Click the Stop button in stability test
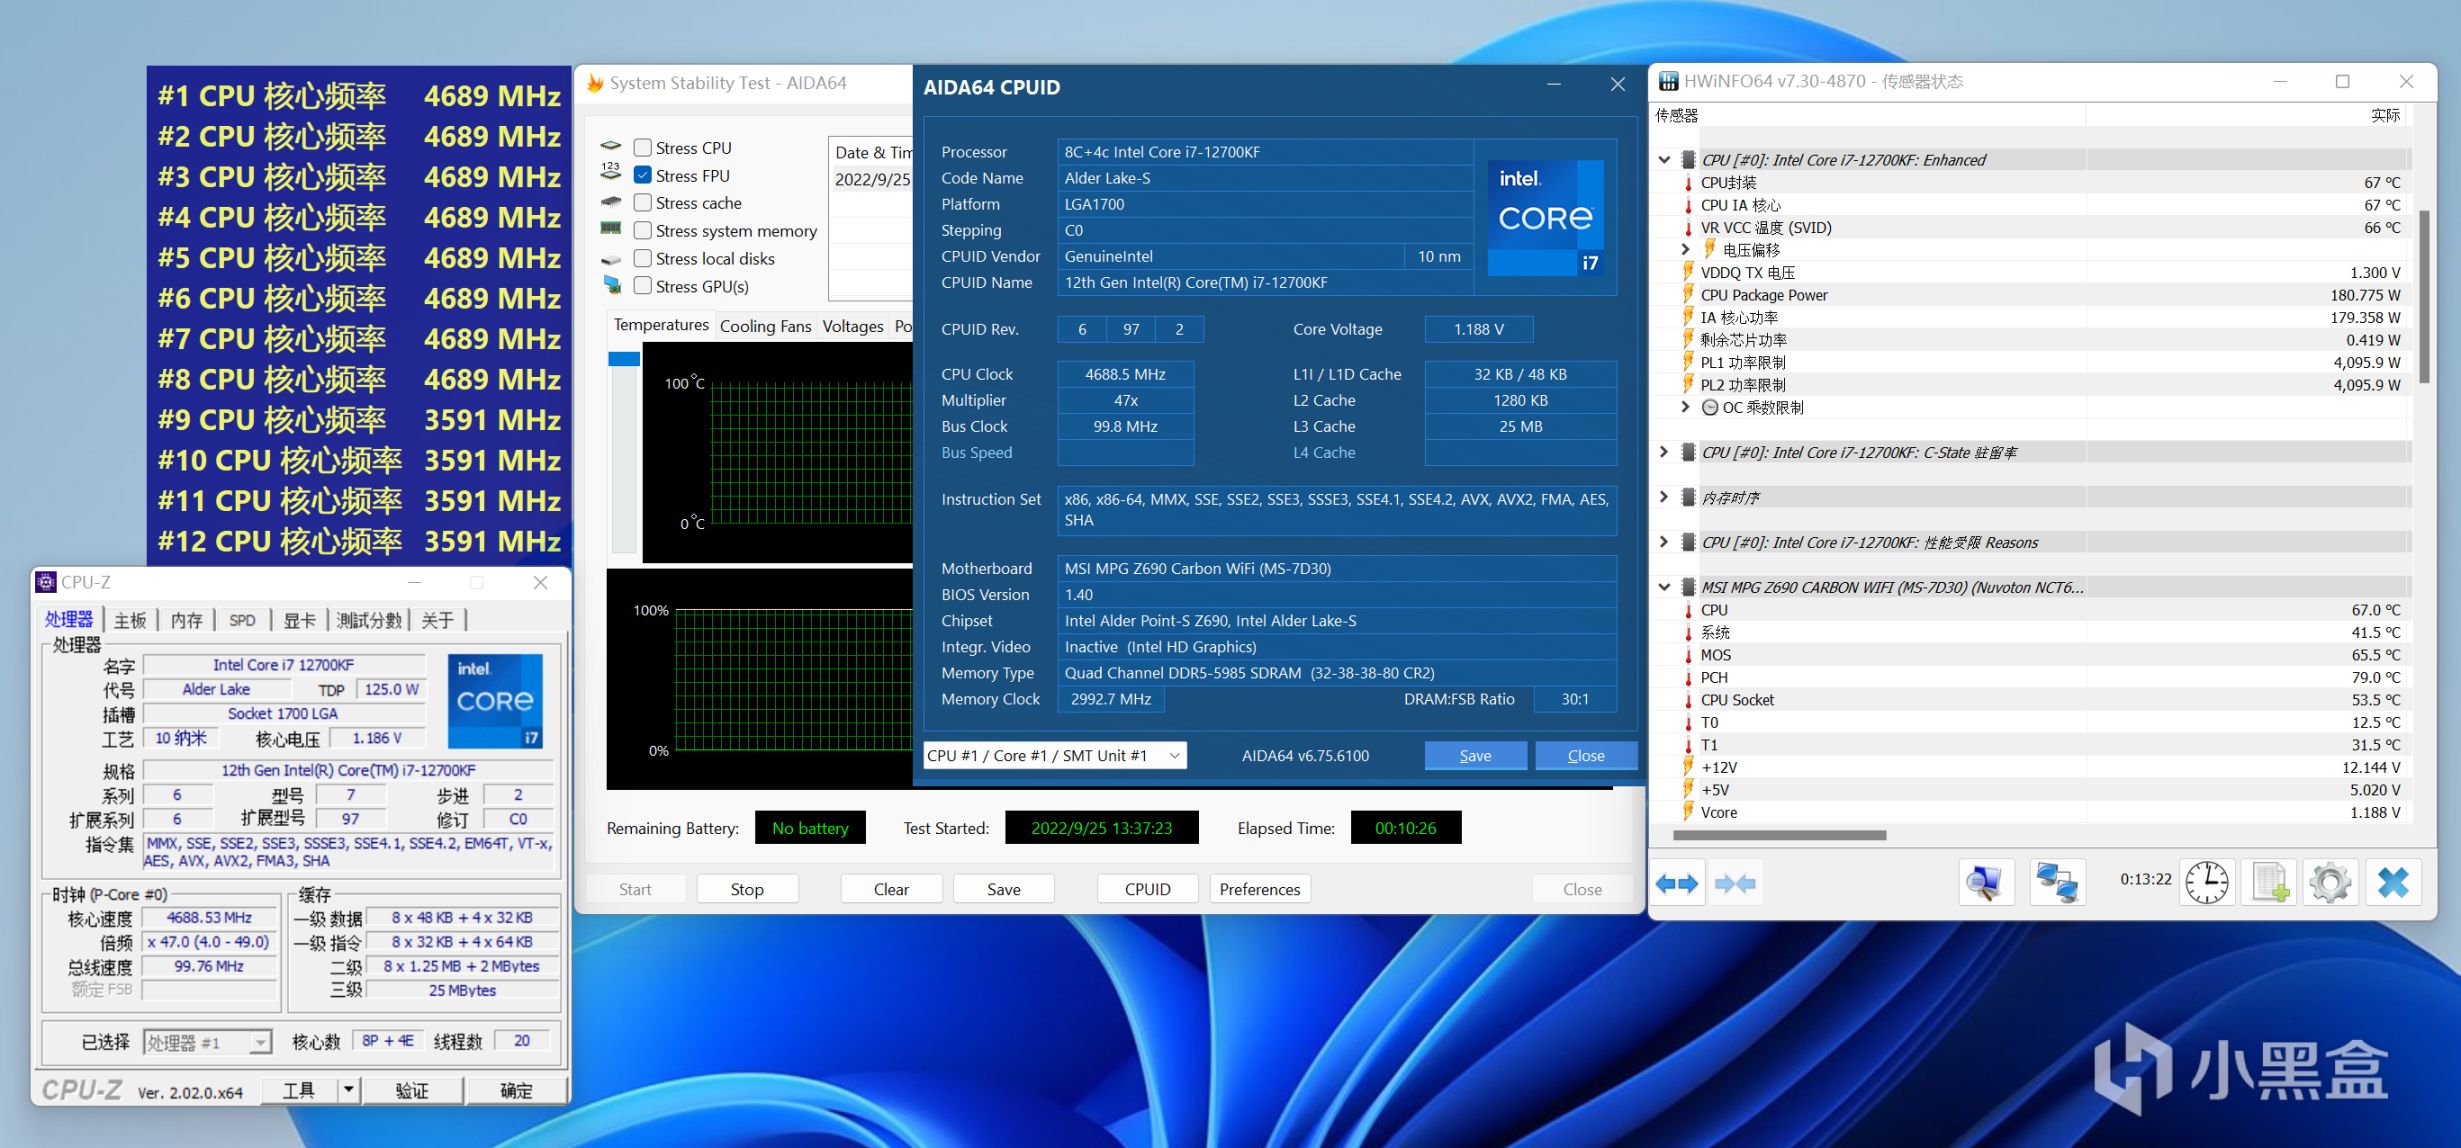Viewport: 2461px width, 1148px height. (747, 889)
